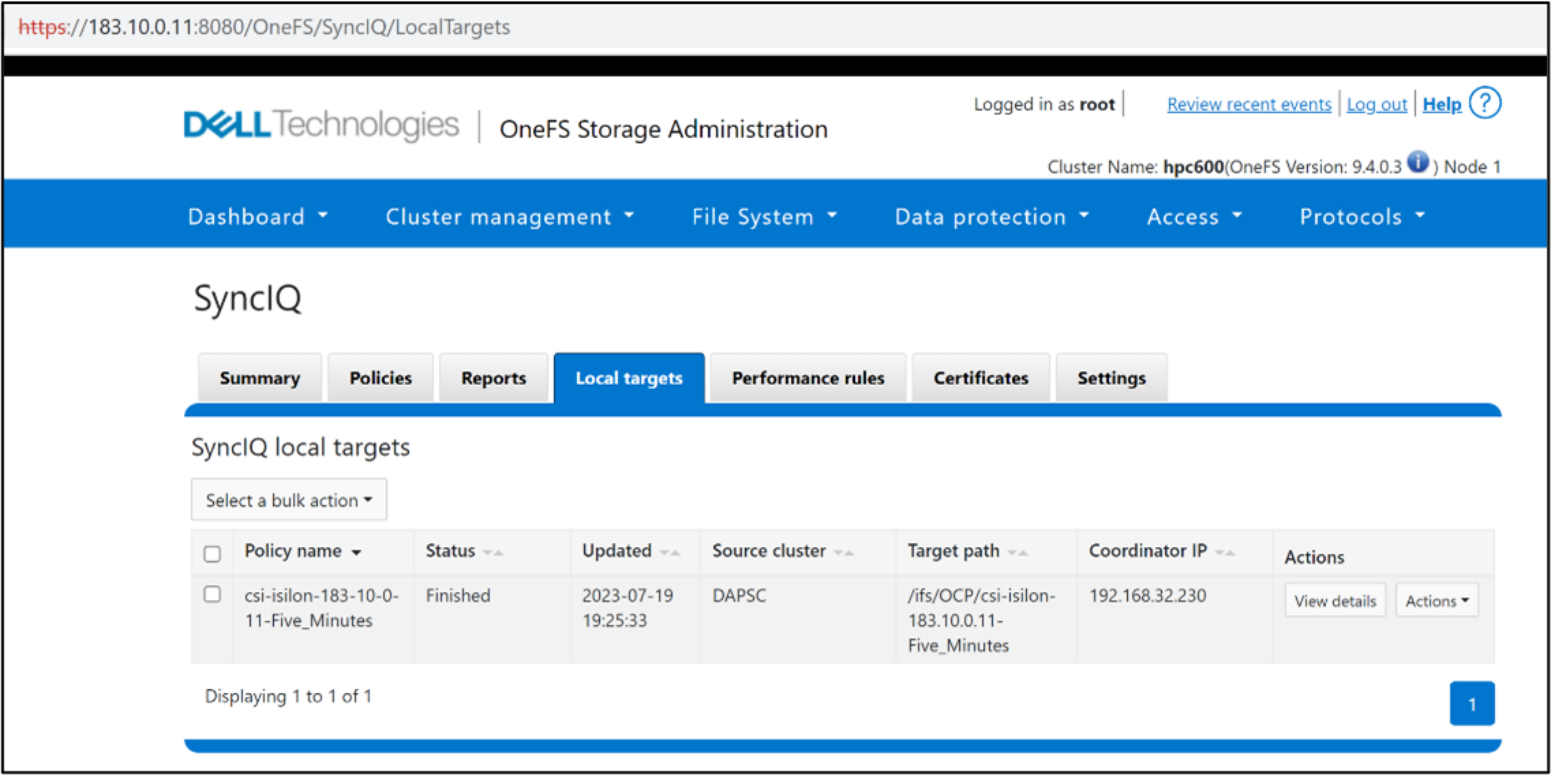Go to the Certificates tab

click(x=981, y=378)
